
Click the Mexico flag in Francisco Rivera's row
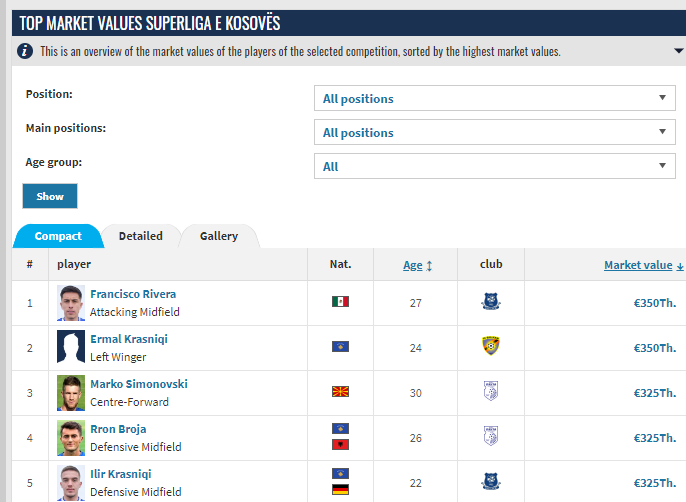(x=340, y=302)
